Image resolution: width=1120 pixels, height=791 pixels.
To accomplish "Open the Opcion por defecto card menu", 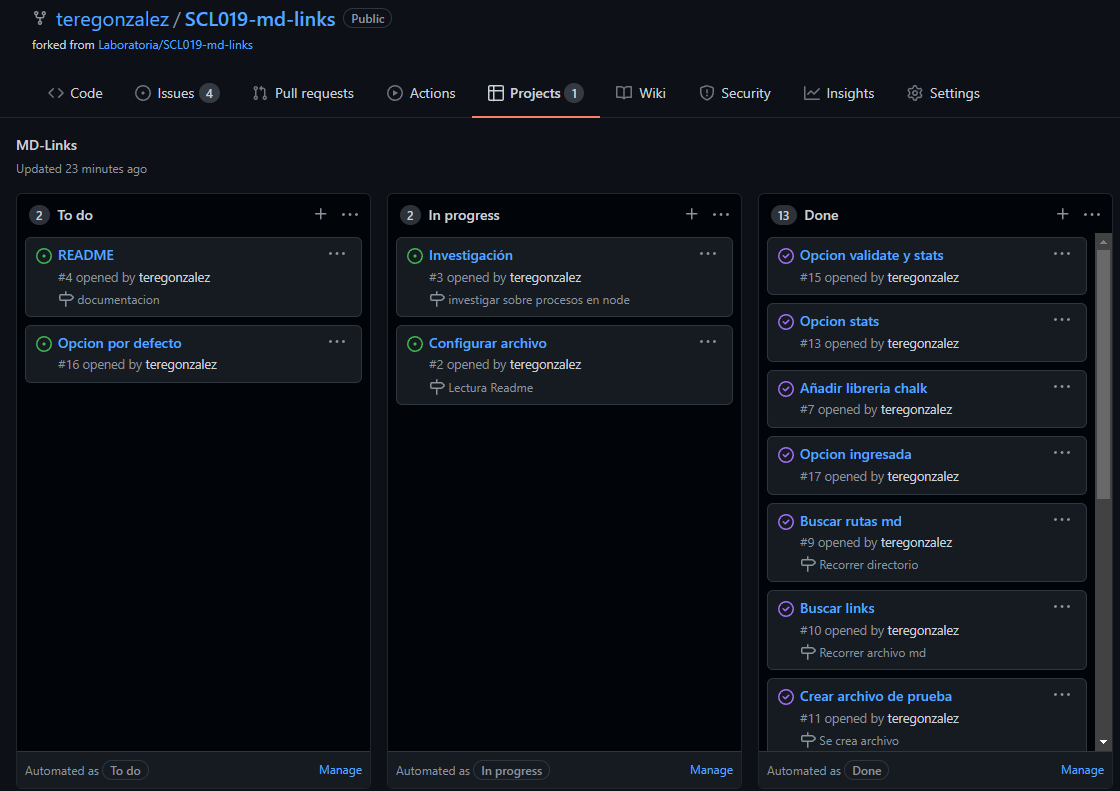I will (337, 342).
